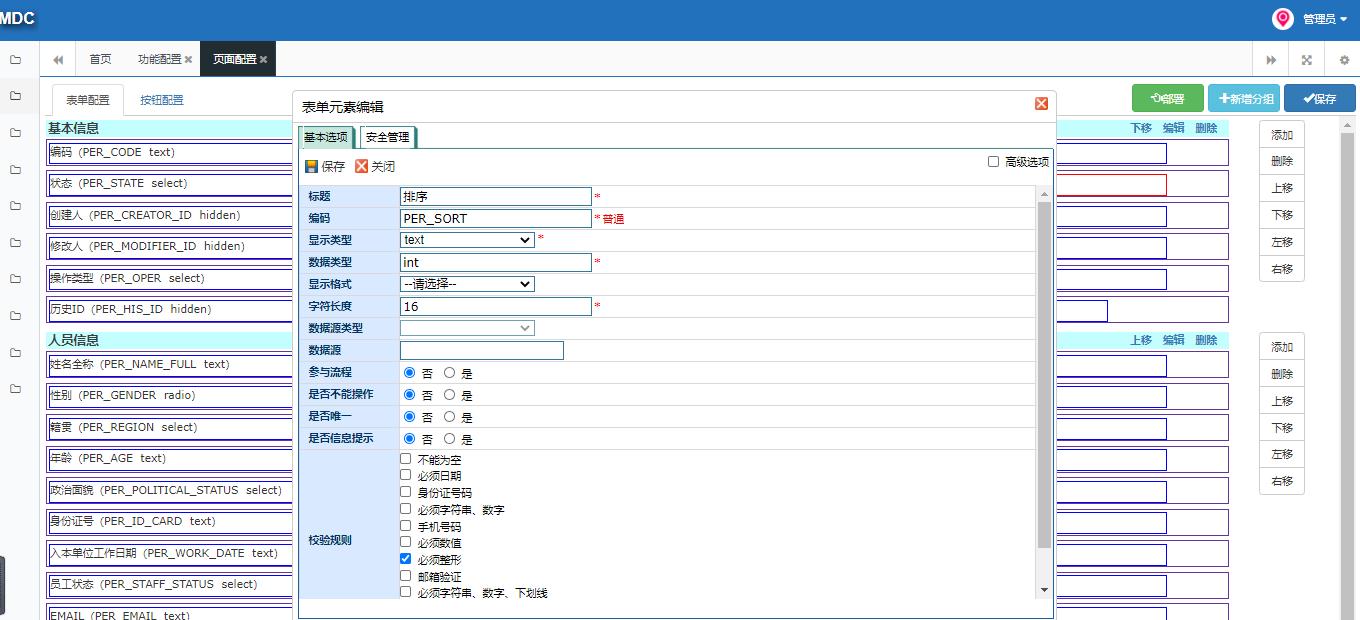The image size is (1360, 620).
Task: Close the 页面配置 tab via its x
Action: pos(263,60)
